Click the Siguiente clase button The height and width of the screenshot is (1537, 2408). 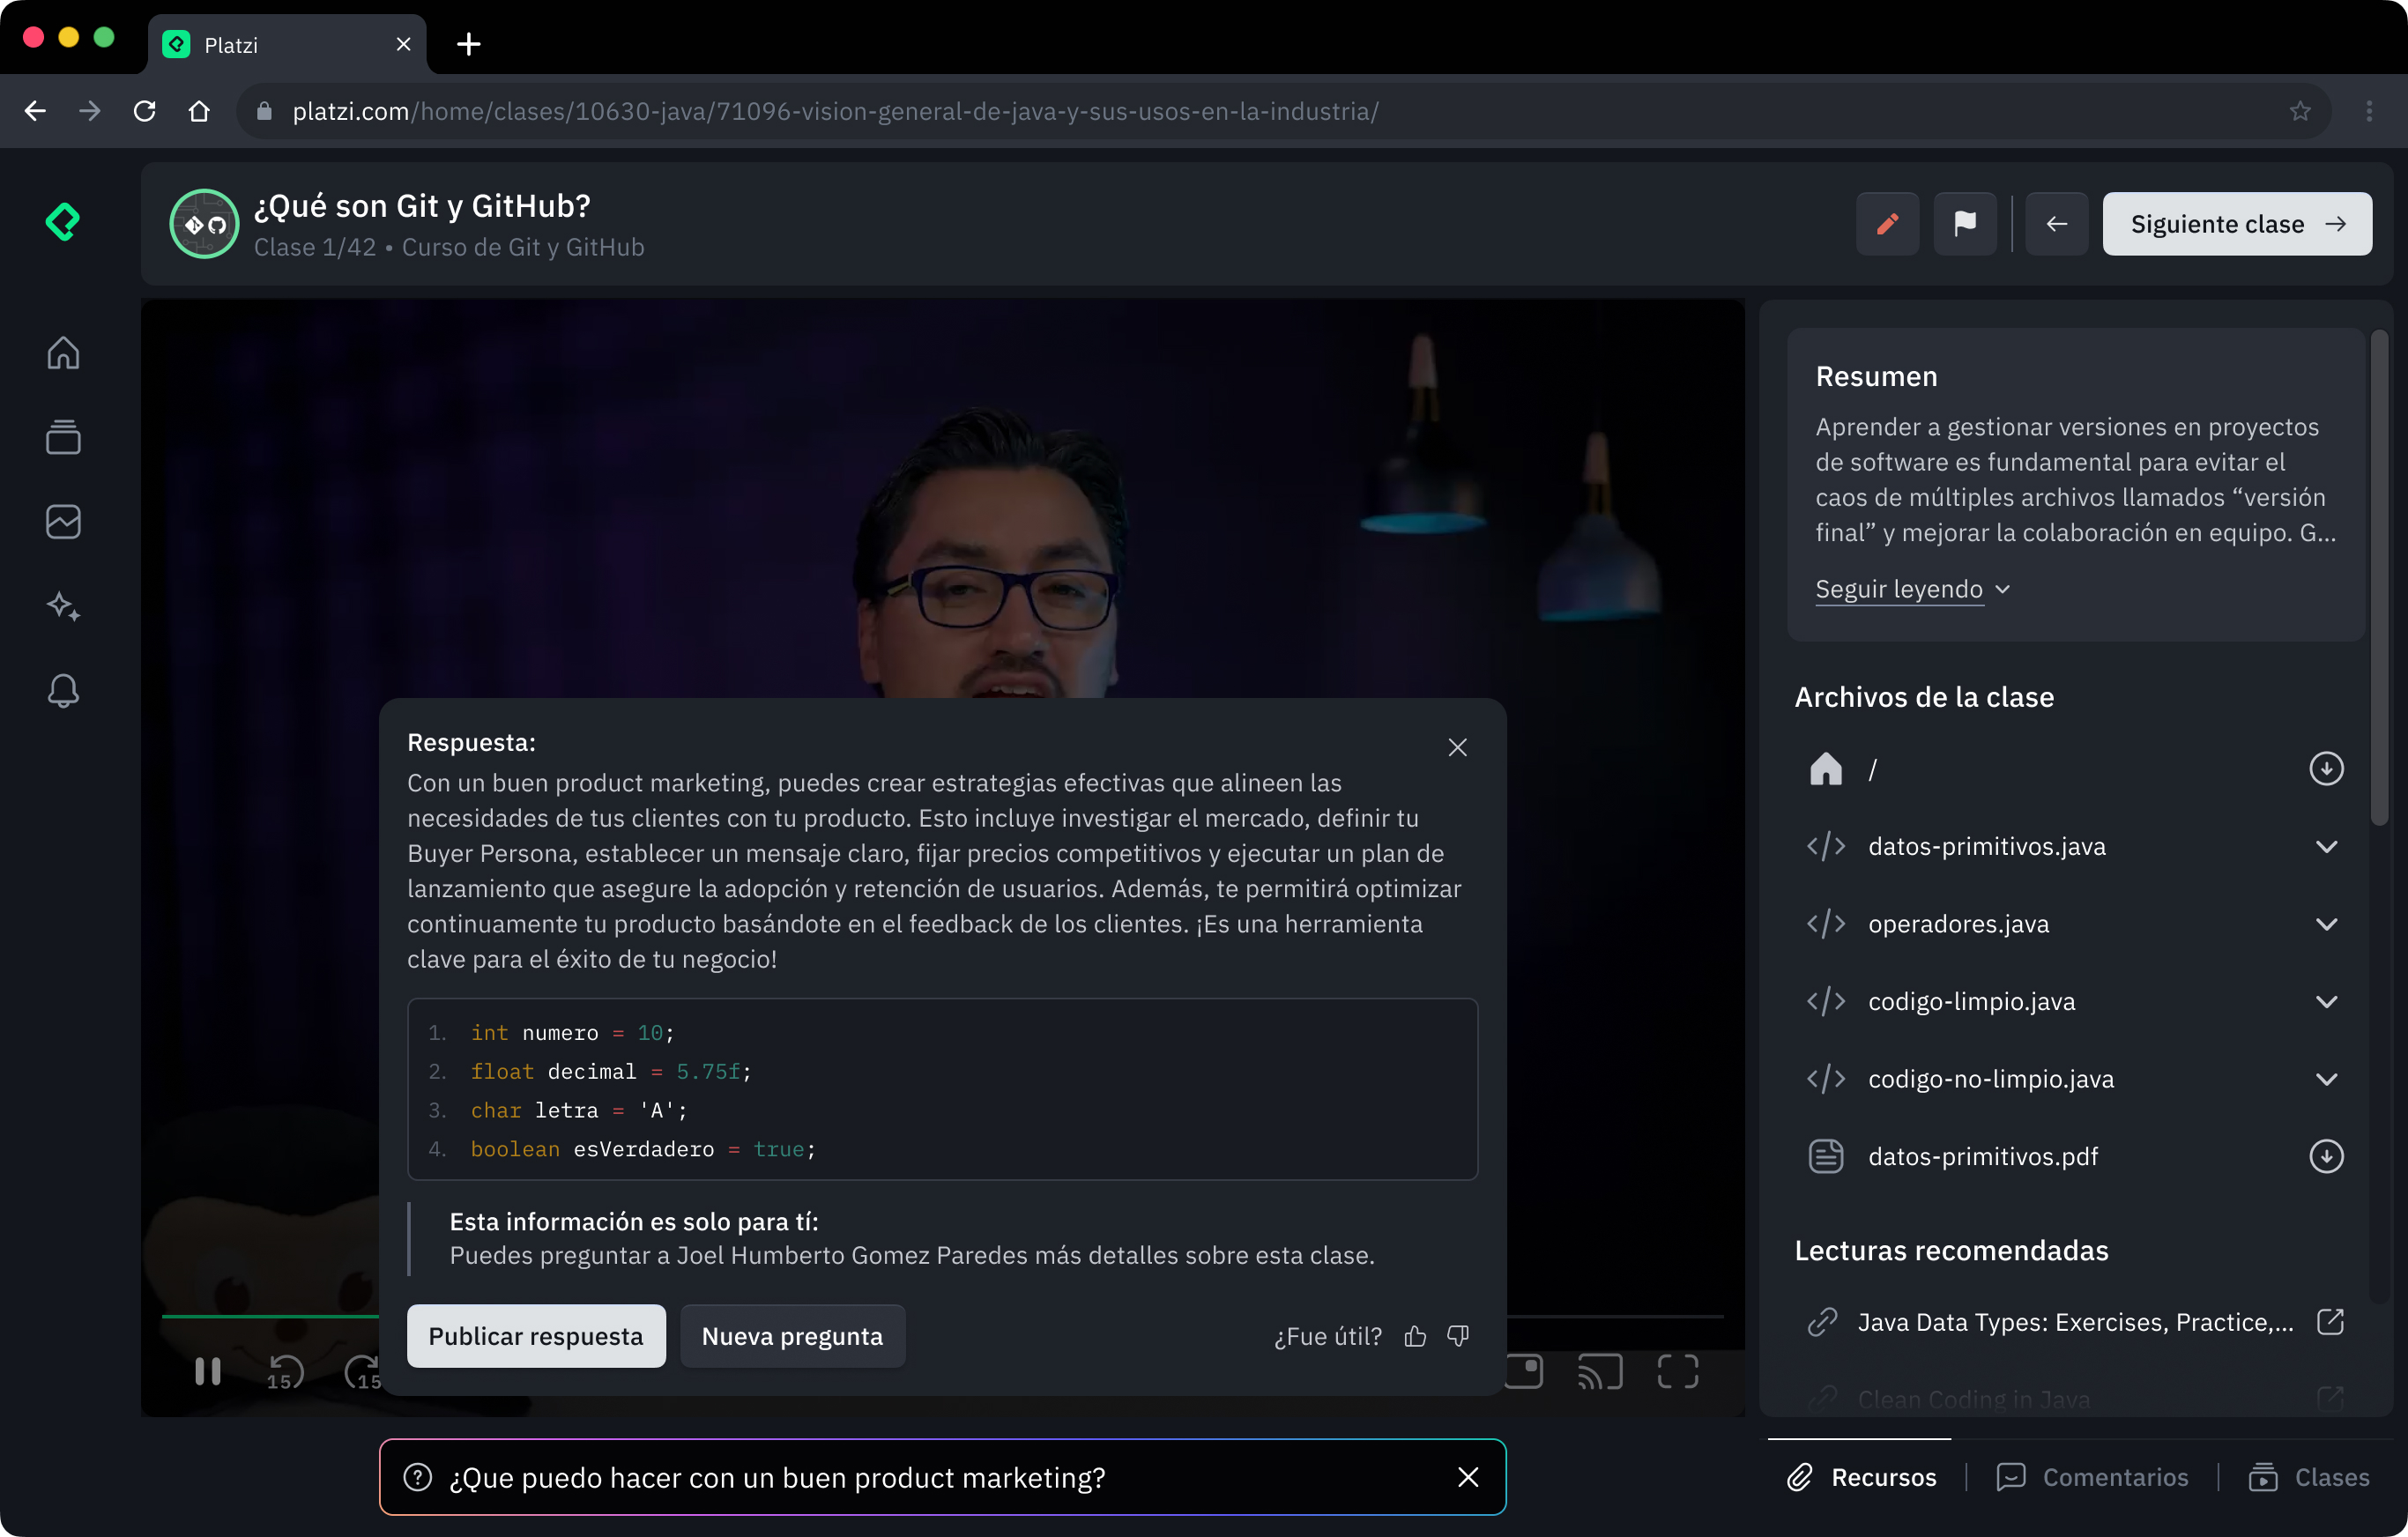(2236, 224)
